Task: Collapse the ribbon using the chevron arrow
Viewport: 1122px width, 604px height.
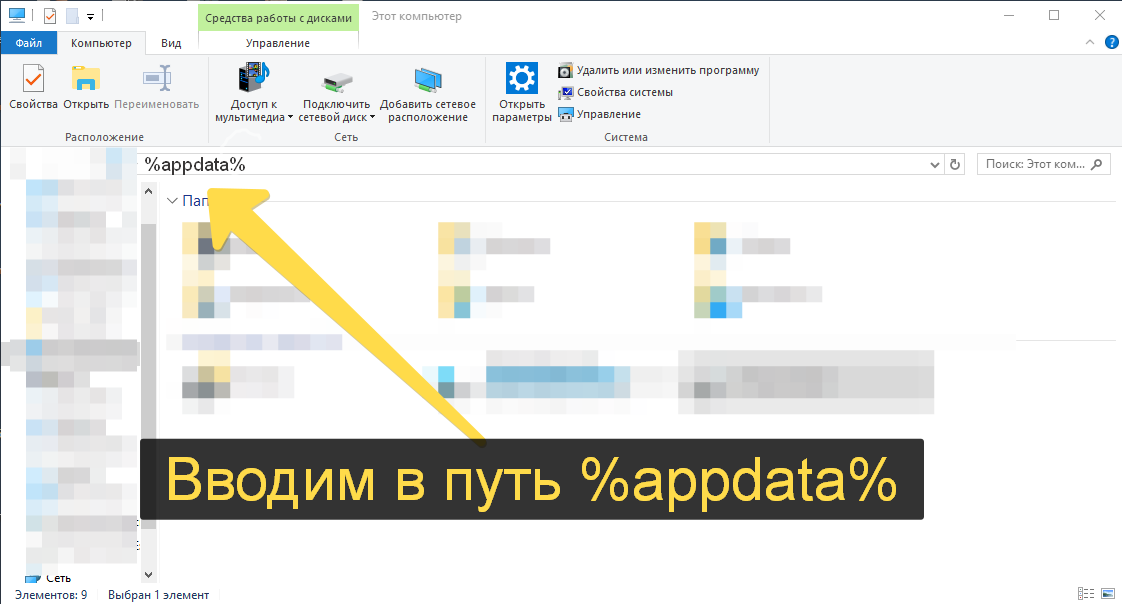Action: pos(1090,43)
